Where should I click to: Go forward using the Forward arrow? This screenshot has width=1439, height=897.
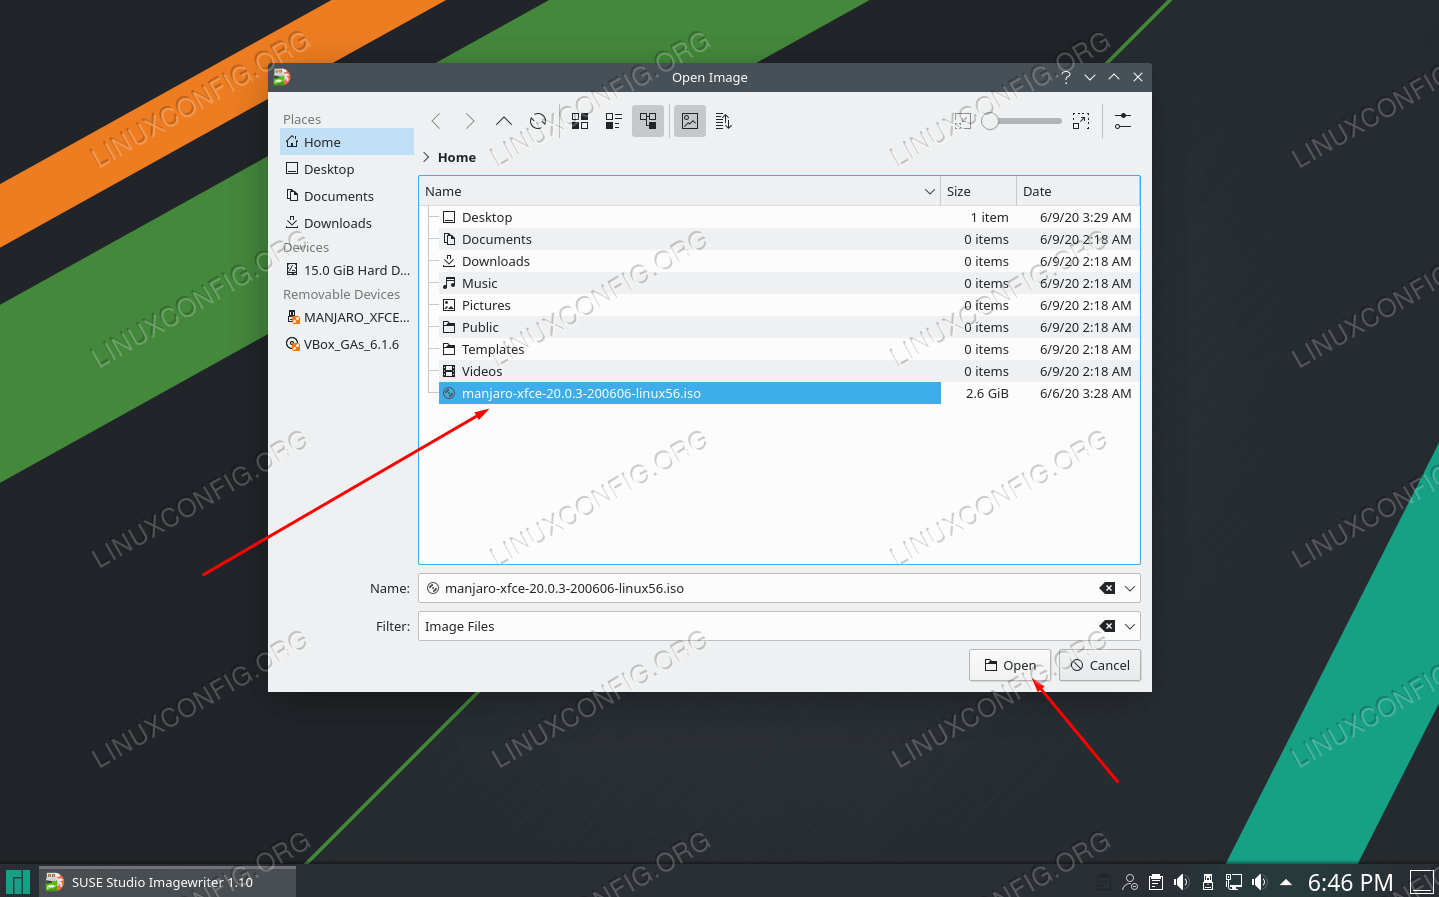click(x=470, y=121)
